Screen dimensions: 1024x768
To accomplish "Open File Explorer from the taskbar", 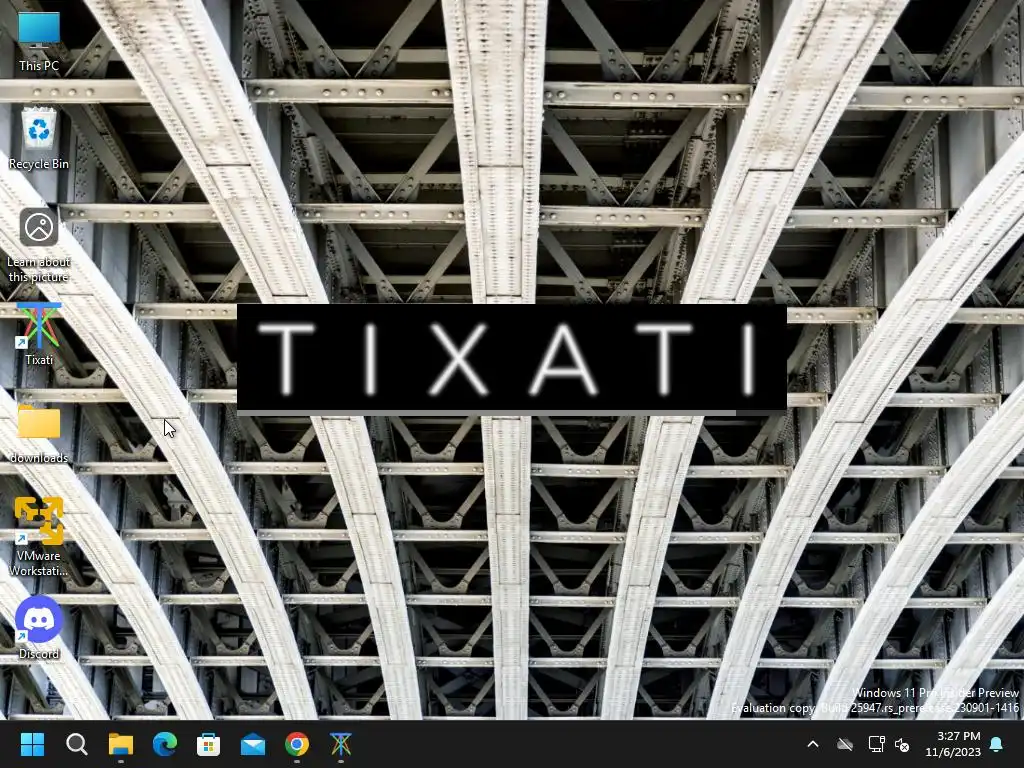I will click(x=121, y=744).
